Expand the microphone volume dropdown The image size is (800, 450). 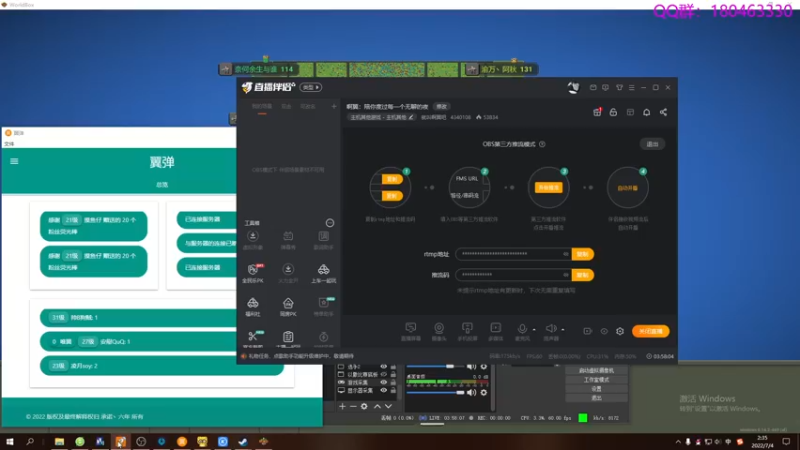tap(534, 330)
